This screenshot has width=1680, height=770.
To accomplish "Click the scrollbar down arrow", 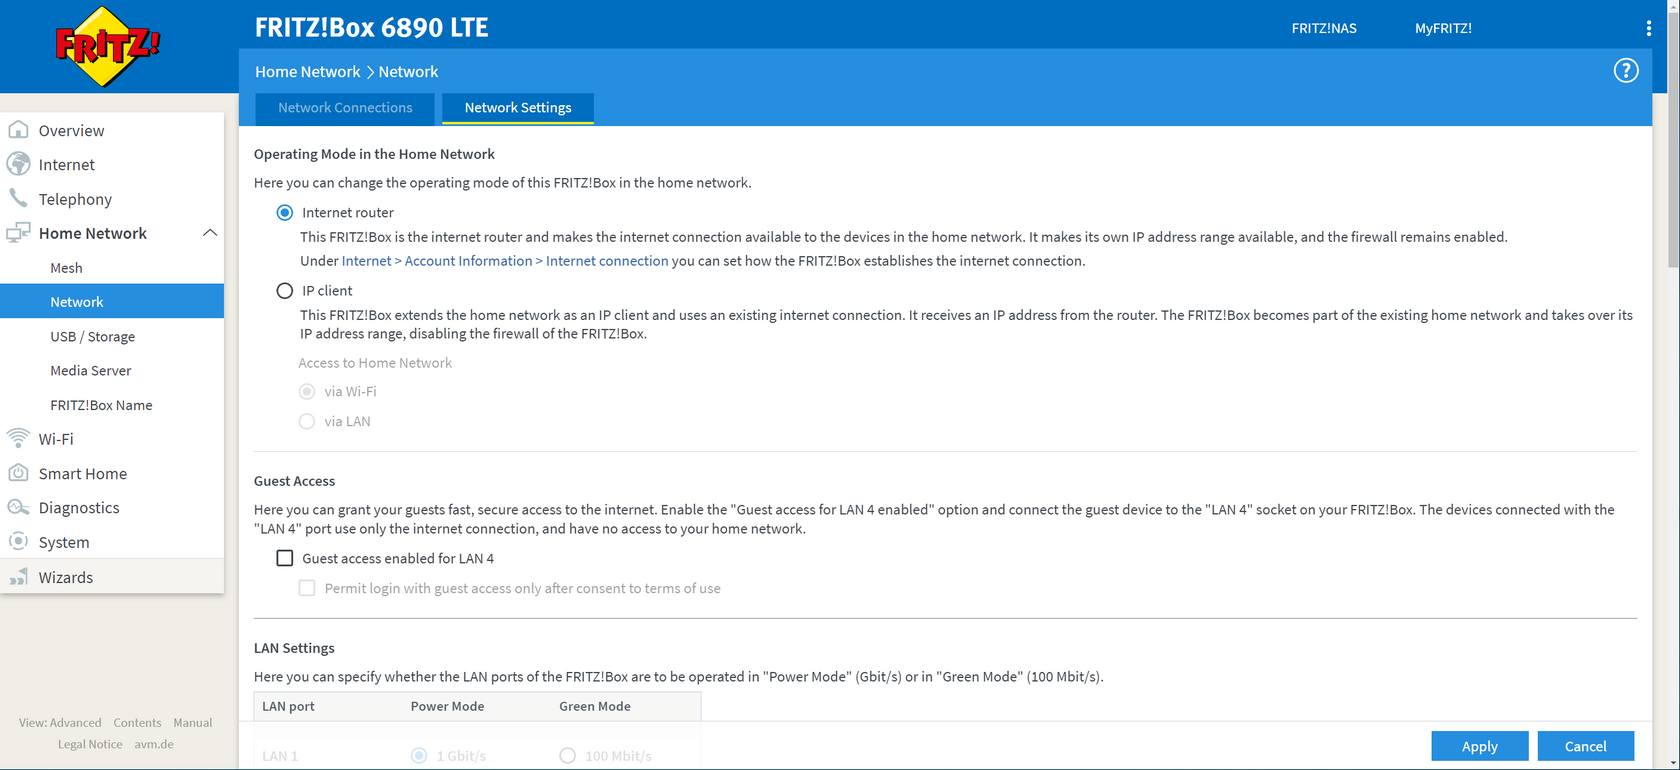I will (x=1673, y=763).
